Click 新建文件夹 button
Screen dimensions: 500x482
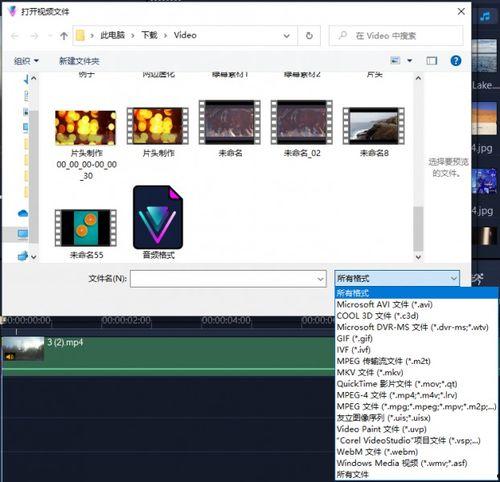[79, 61]
